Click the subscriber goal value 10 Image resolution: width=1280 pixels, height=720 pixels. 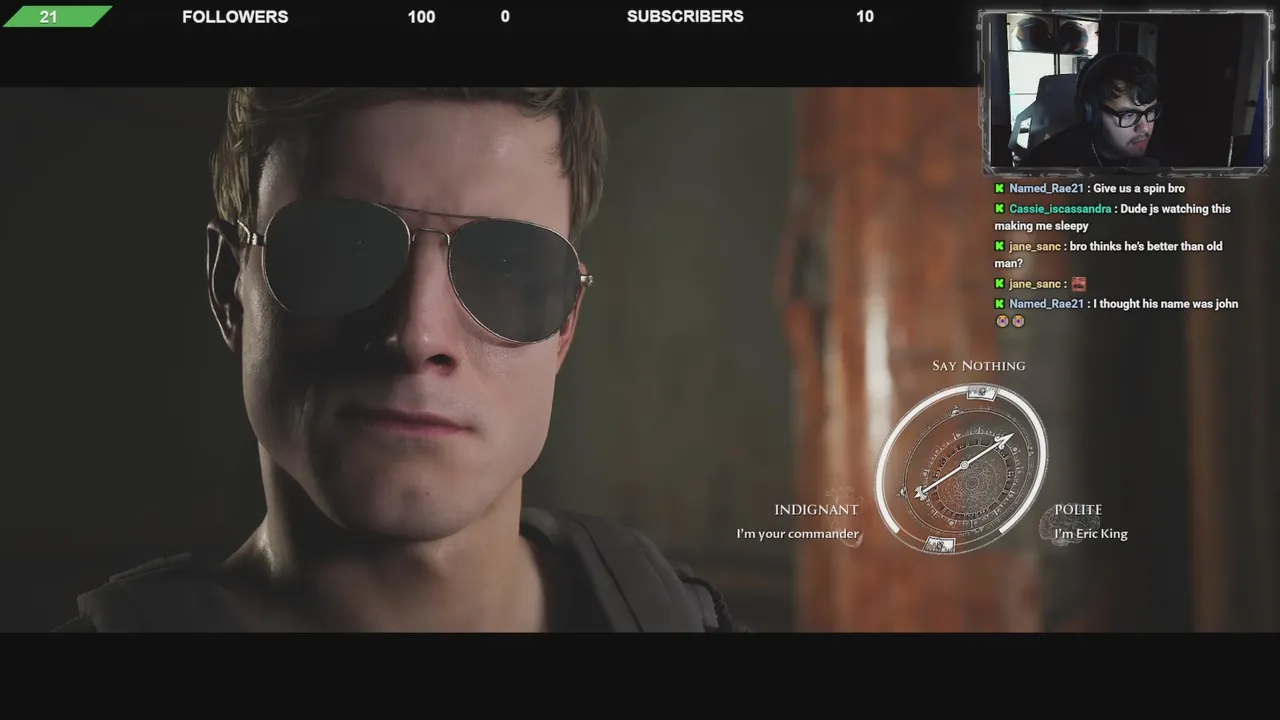click(865, 17)
